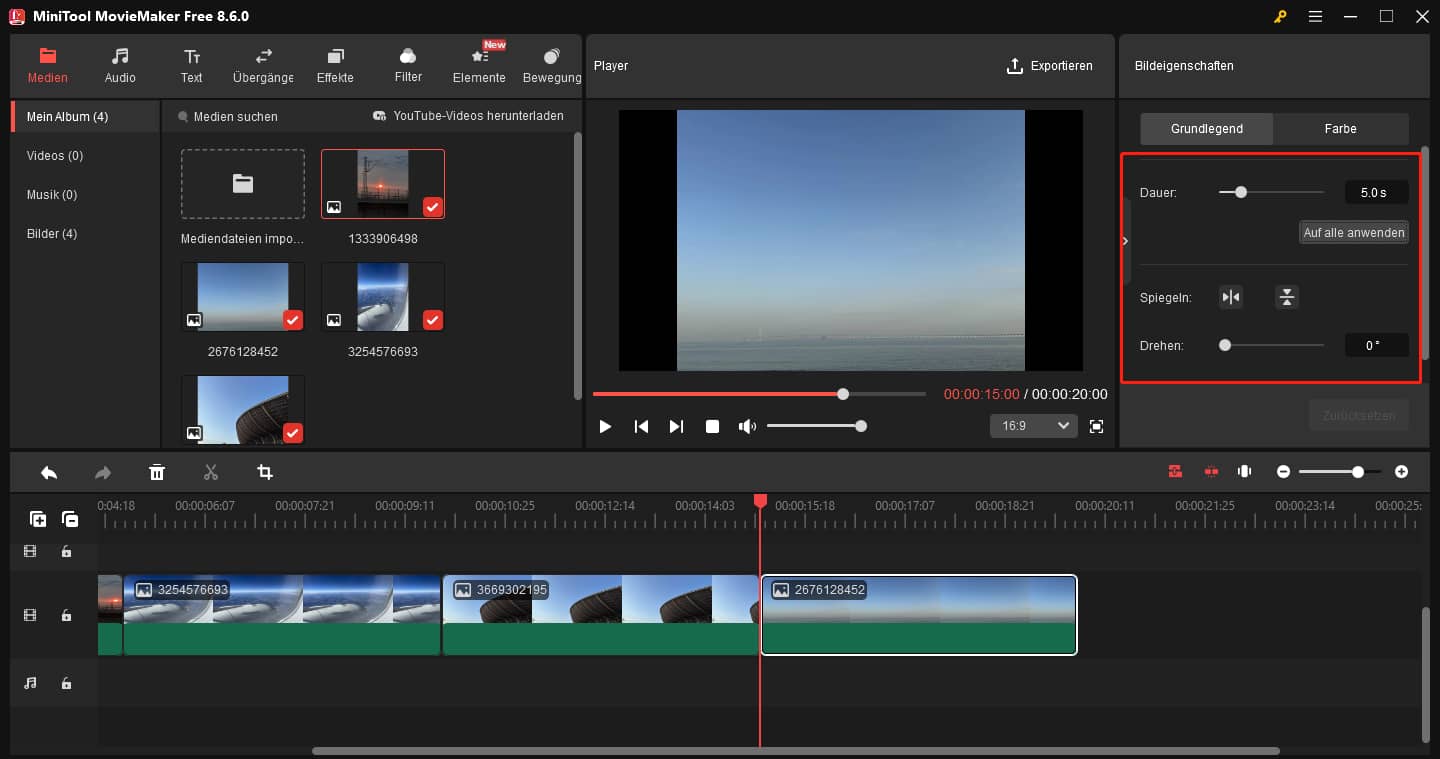Flip image horizontally with mirror icon

tap(1231, 297)
